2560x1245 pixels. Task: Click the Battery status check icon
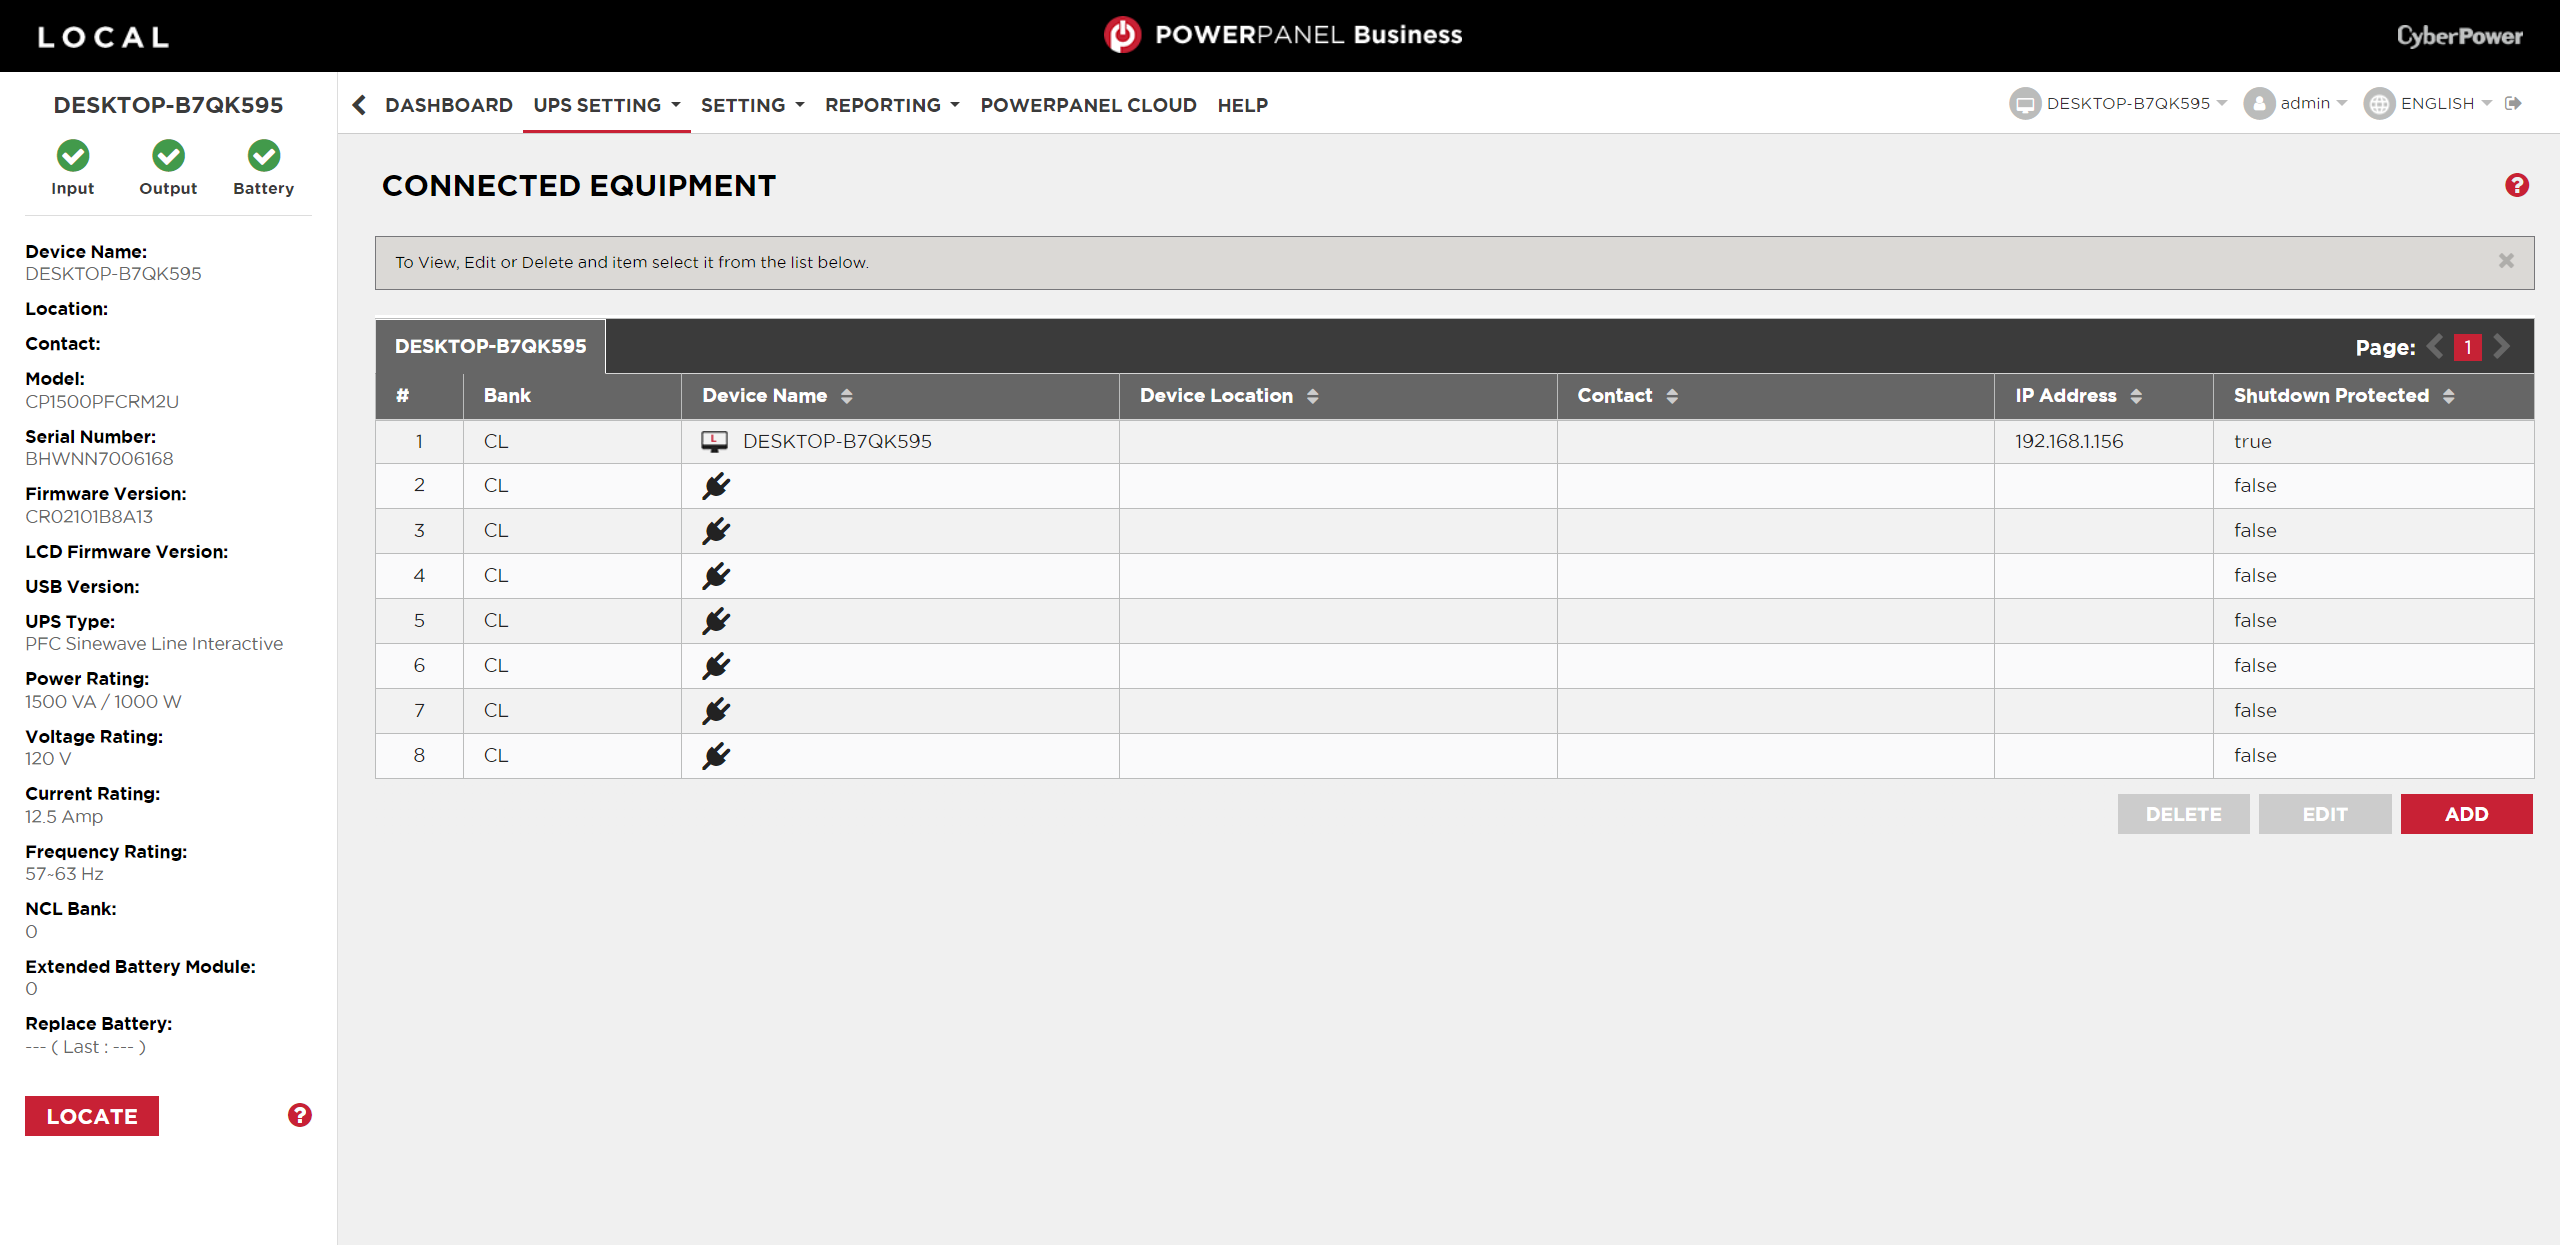point(264,155)
